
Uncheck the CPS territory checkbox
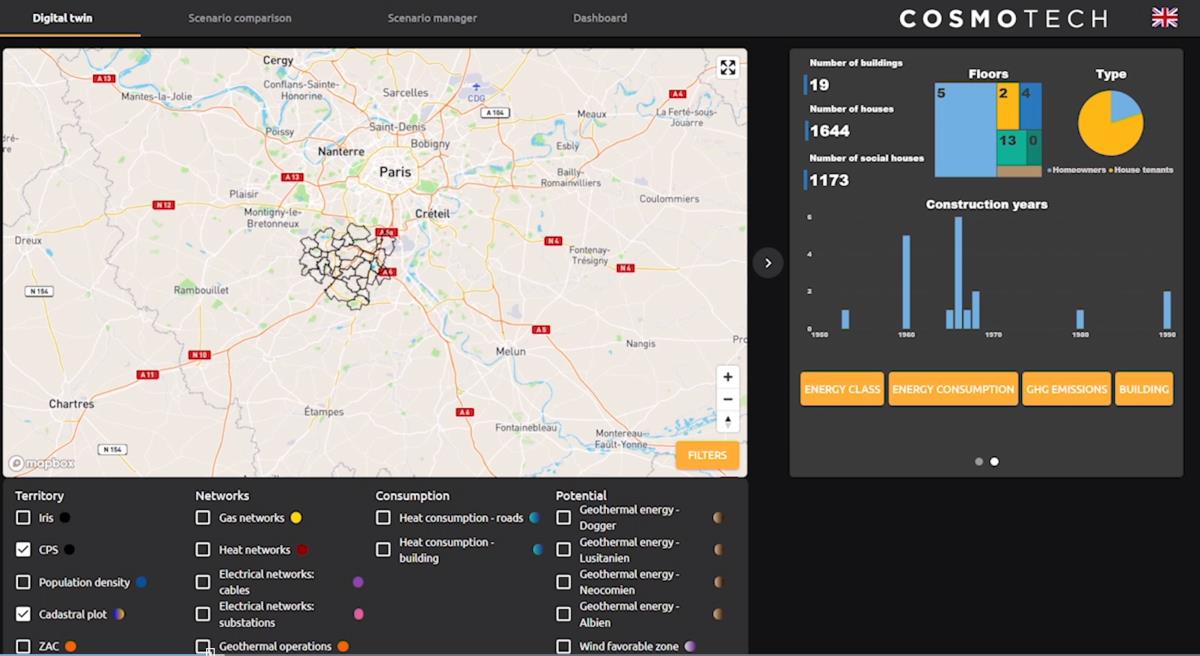(x=23, y=550)
